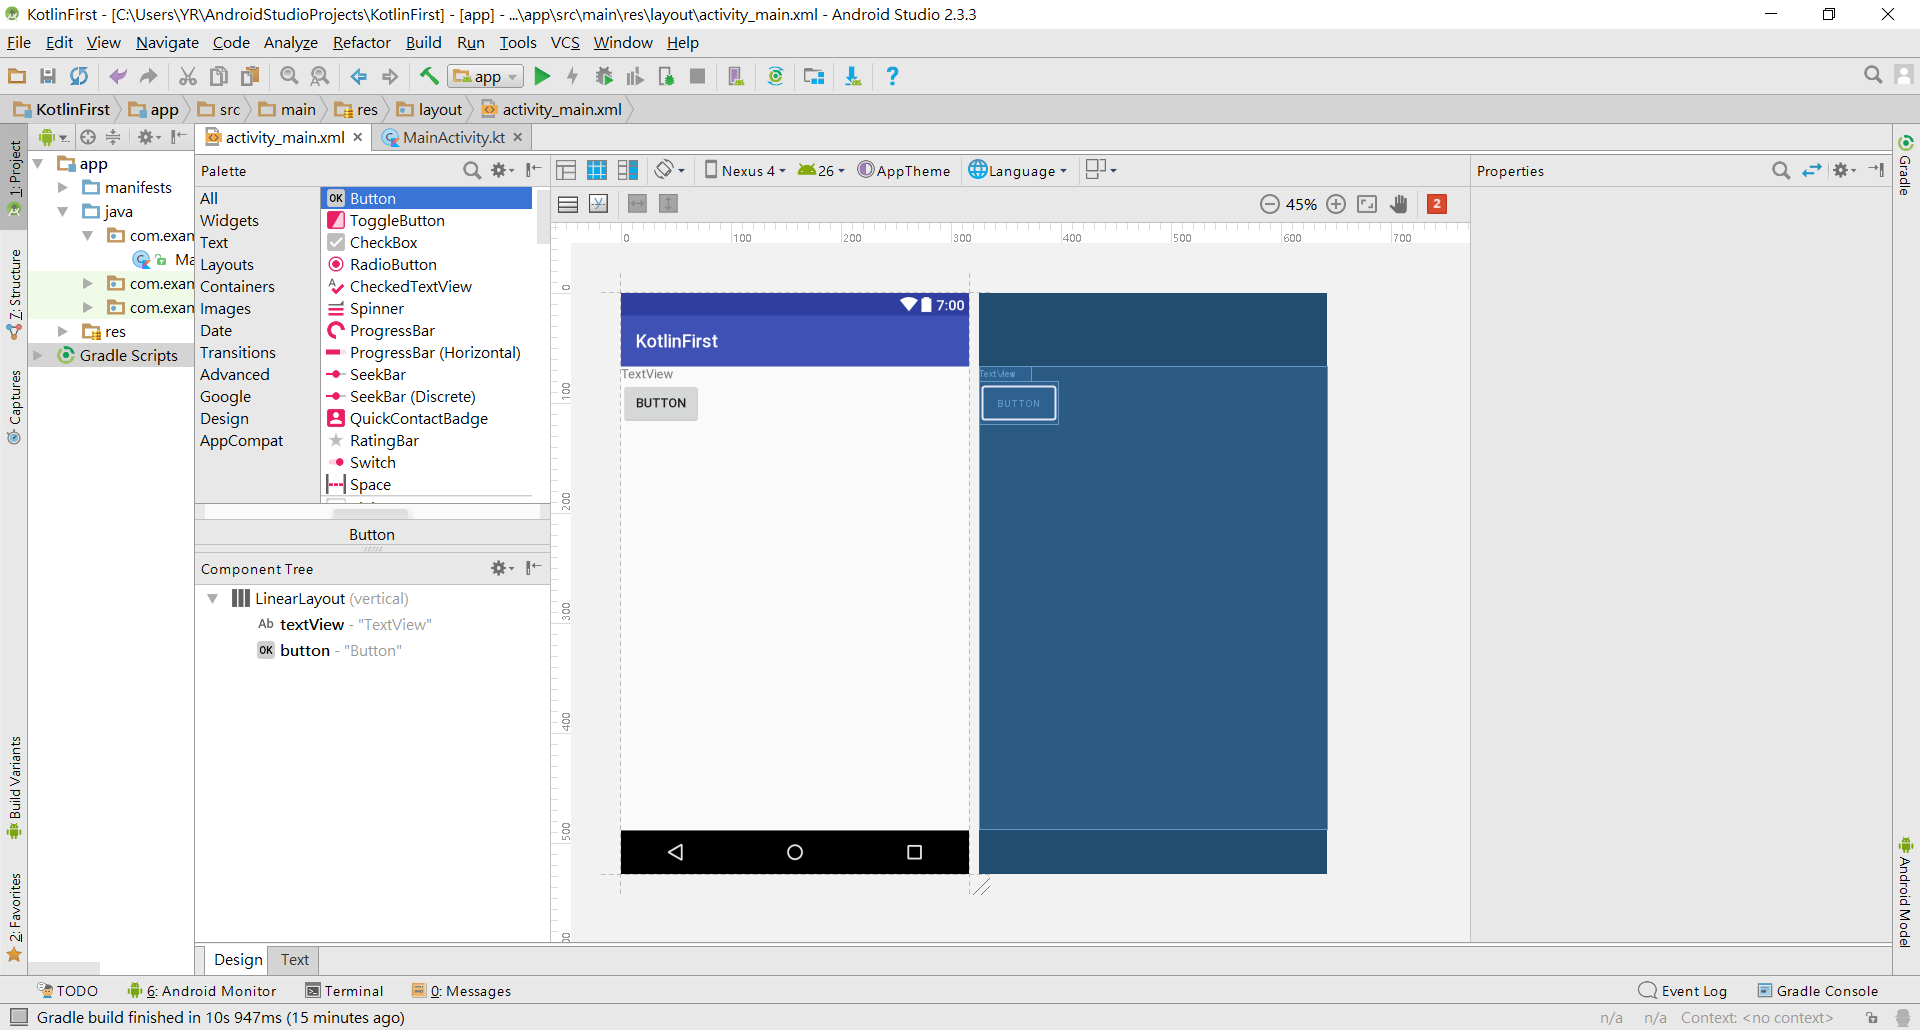Select the Pan hand icon
1920x1030 pixels.
click(1399, 204)
